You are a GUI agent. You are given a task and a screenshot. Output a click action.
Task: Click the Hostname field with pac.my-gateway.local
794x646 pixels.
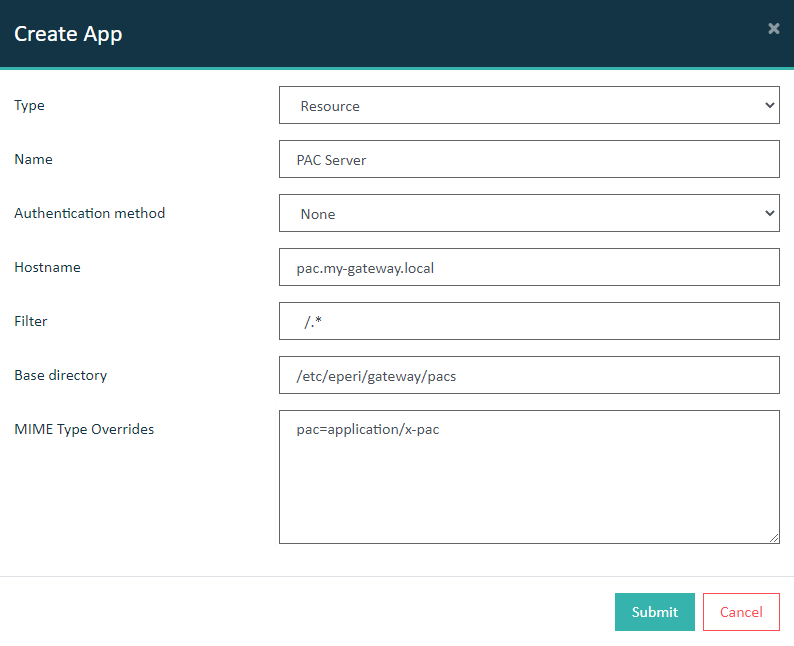529,267
